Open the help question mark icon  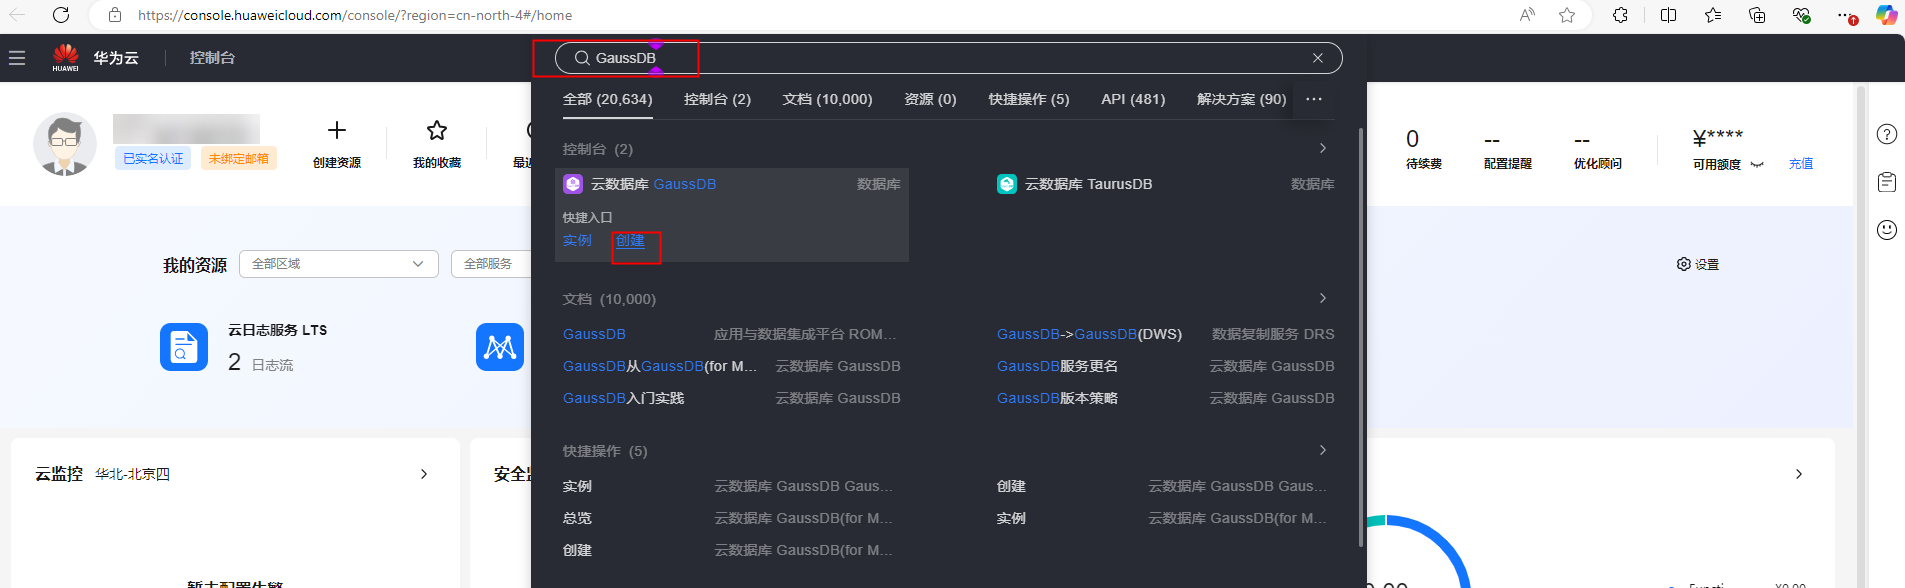click(1887, 134)
